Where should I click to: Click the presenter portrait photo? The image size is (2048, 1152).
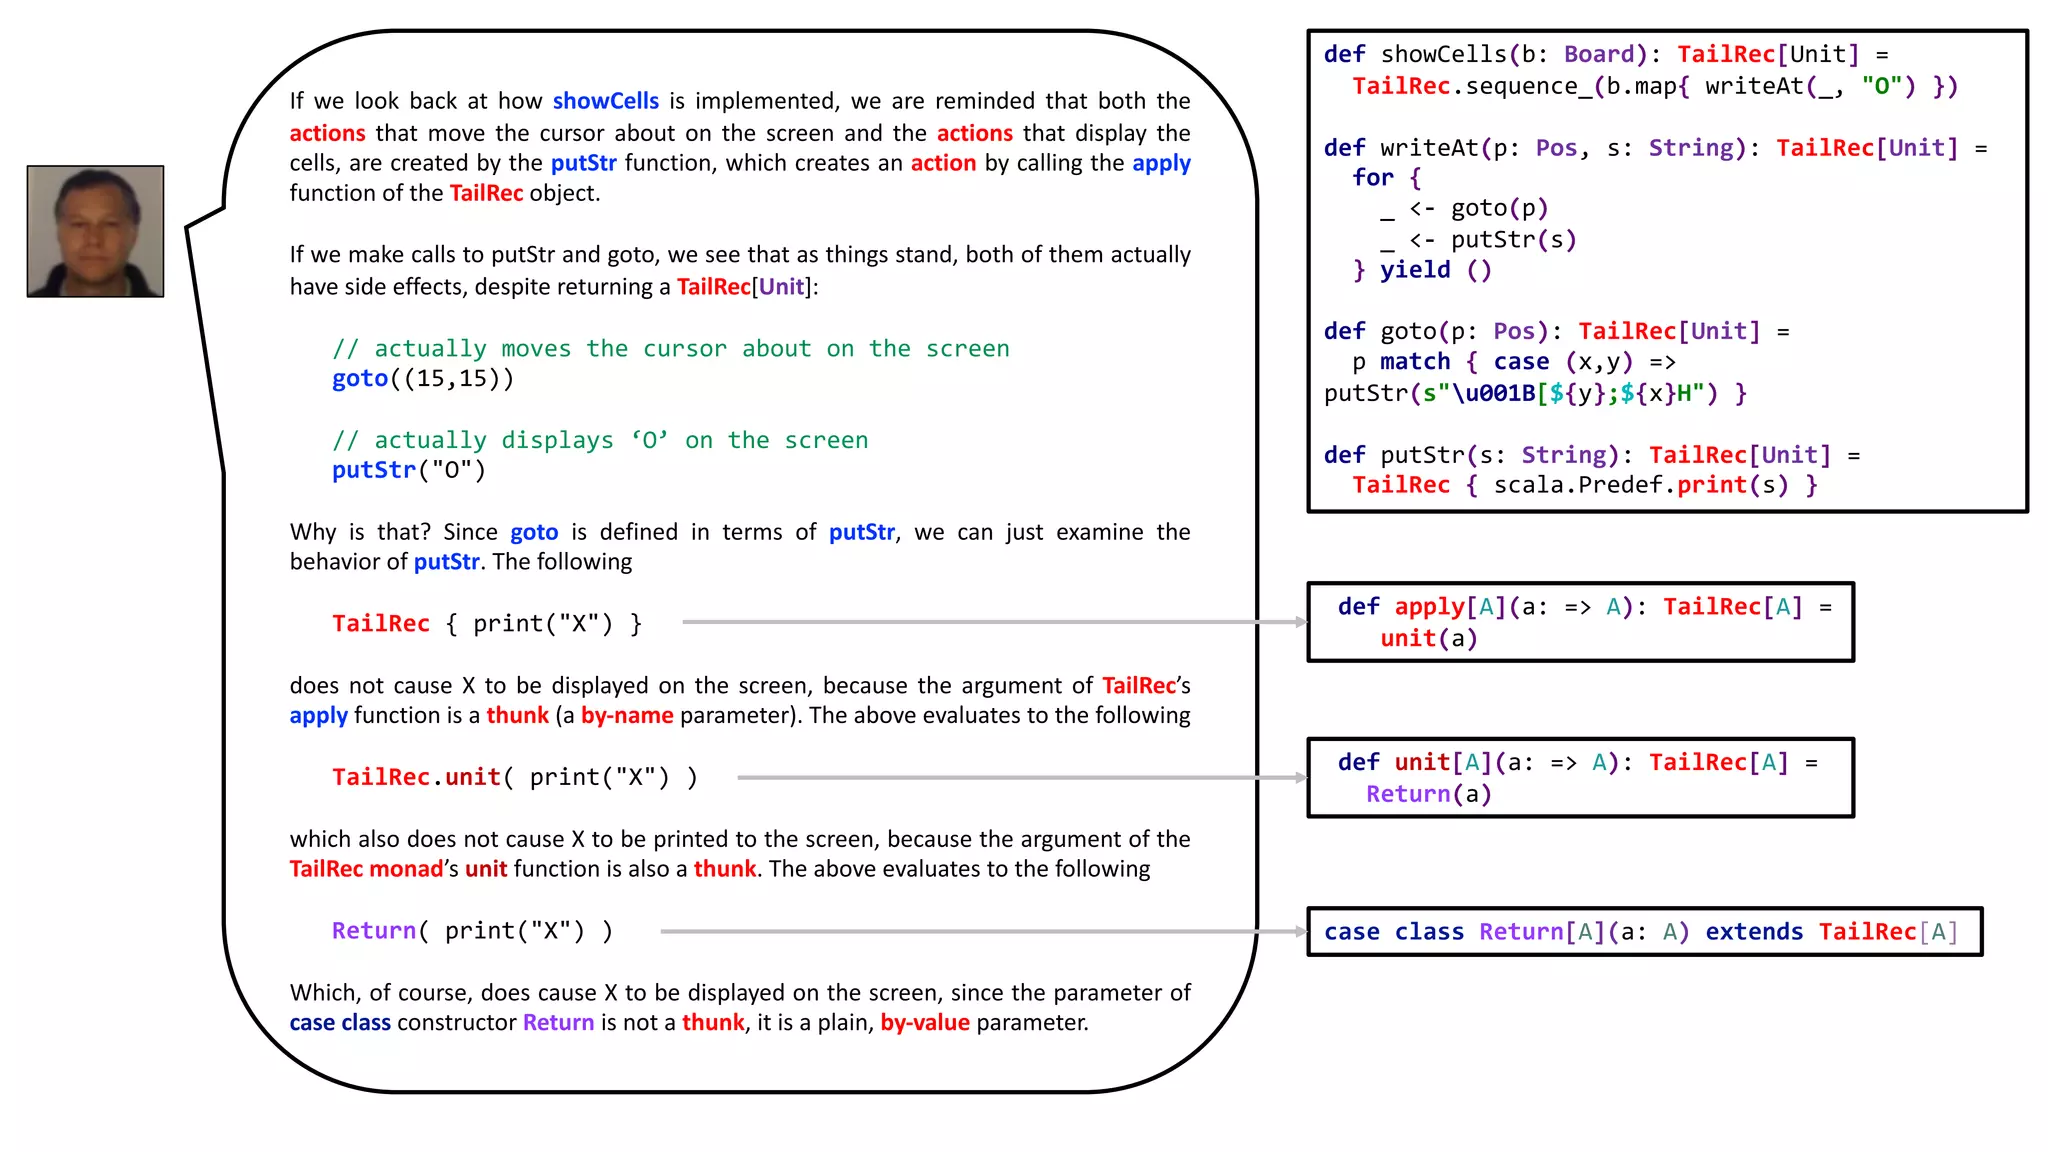point(95,231)
